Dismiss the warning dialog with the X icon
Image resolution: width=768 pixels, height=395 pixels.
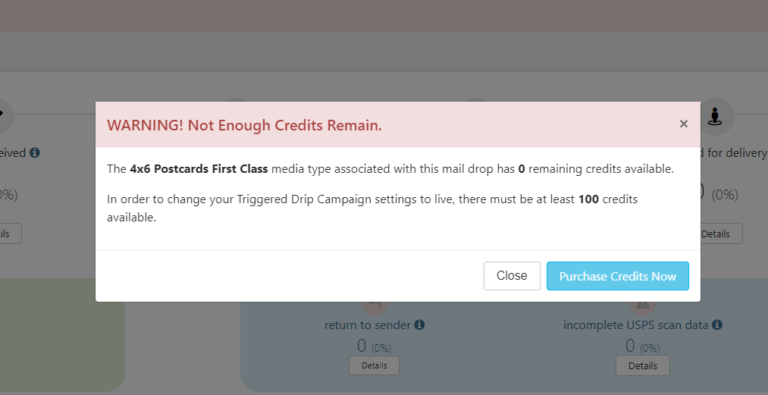(683, 124)
